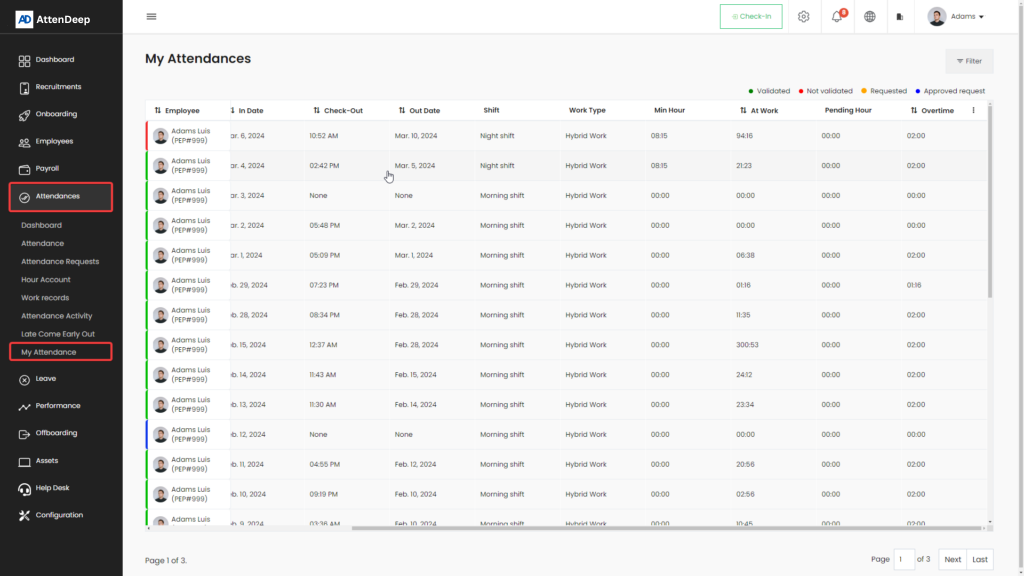Select Hour Account in sidebar submenu
The width and height of the screenshot is (1024, 576).
coord(46,280)
